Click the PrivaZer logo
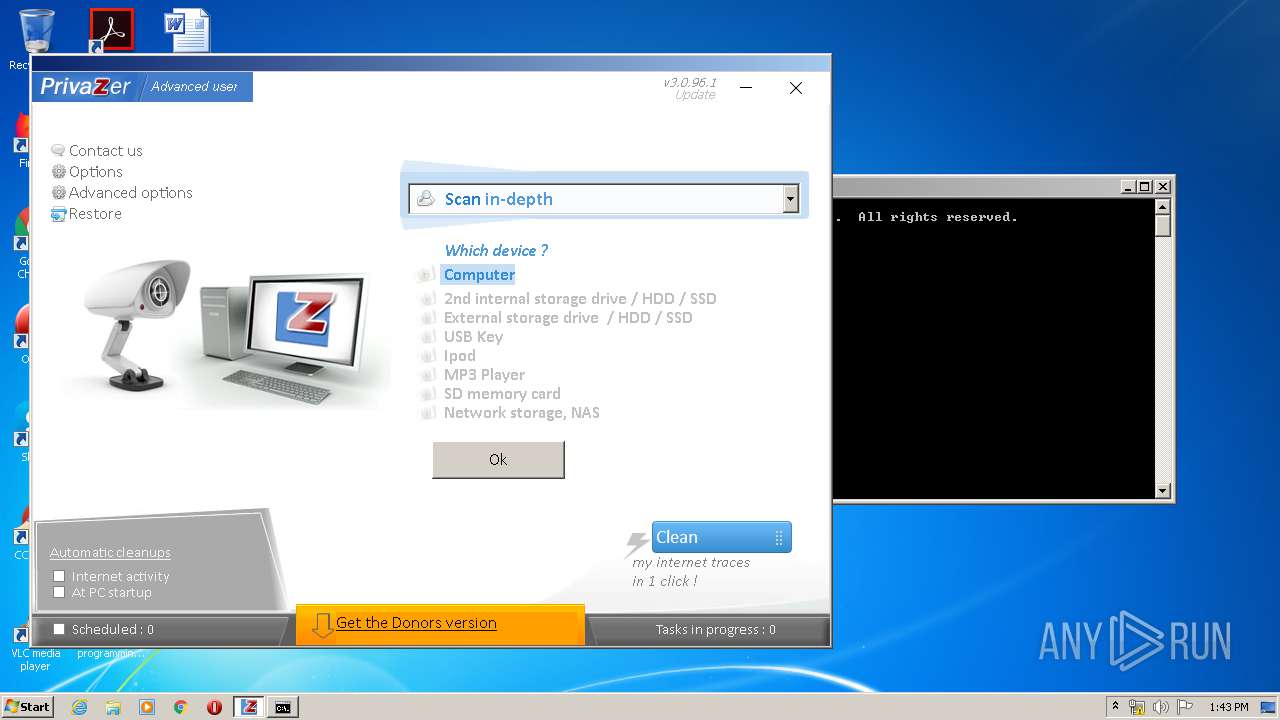The image size is (1280, 720). coord(85,87)
